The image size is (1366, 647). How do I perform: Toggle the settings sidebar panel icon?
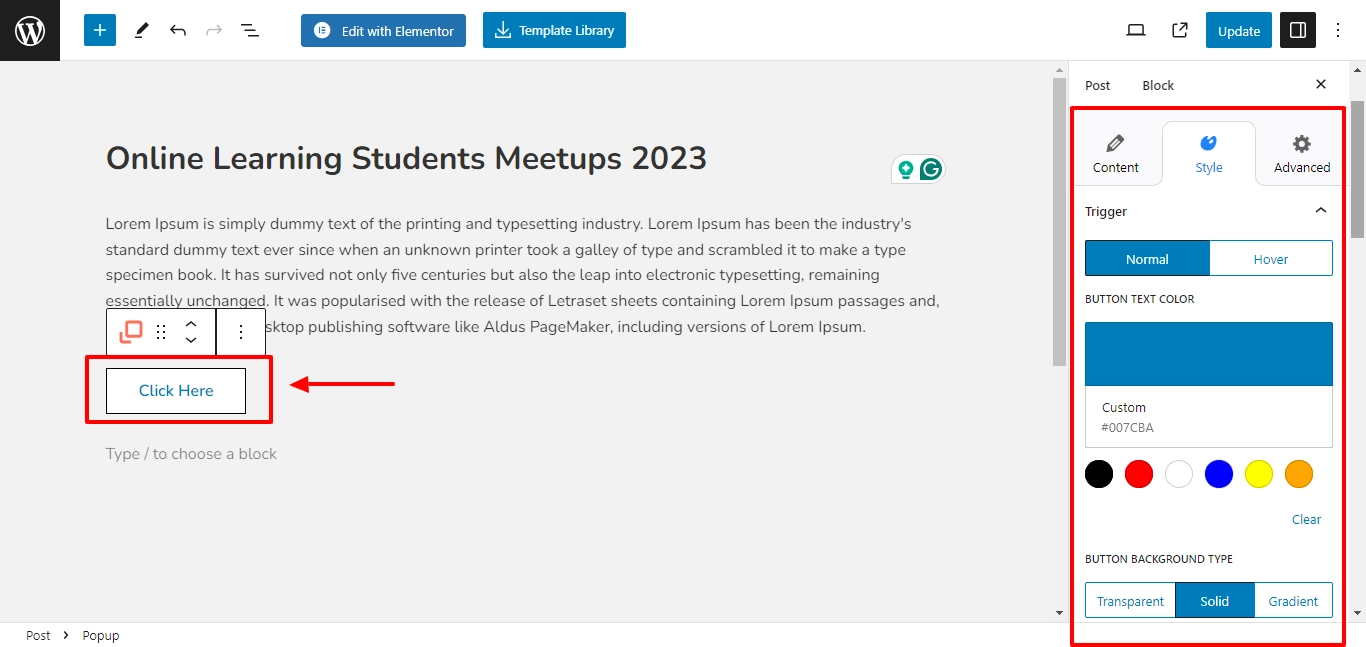click(1298, 30)
